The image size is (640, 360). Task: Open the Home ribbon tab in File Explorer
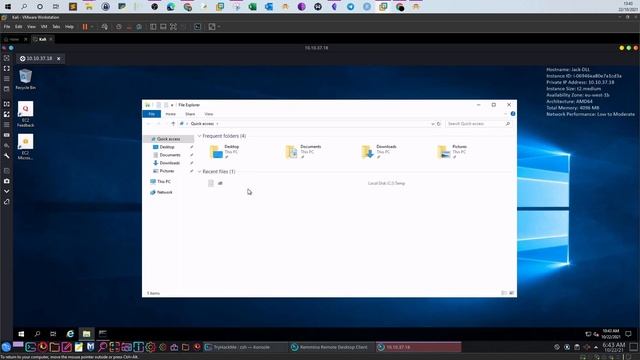(x=171, y=114)
